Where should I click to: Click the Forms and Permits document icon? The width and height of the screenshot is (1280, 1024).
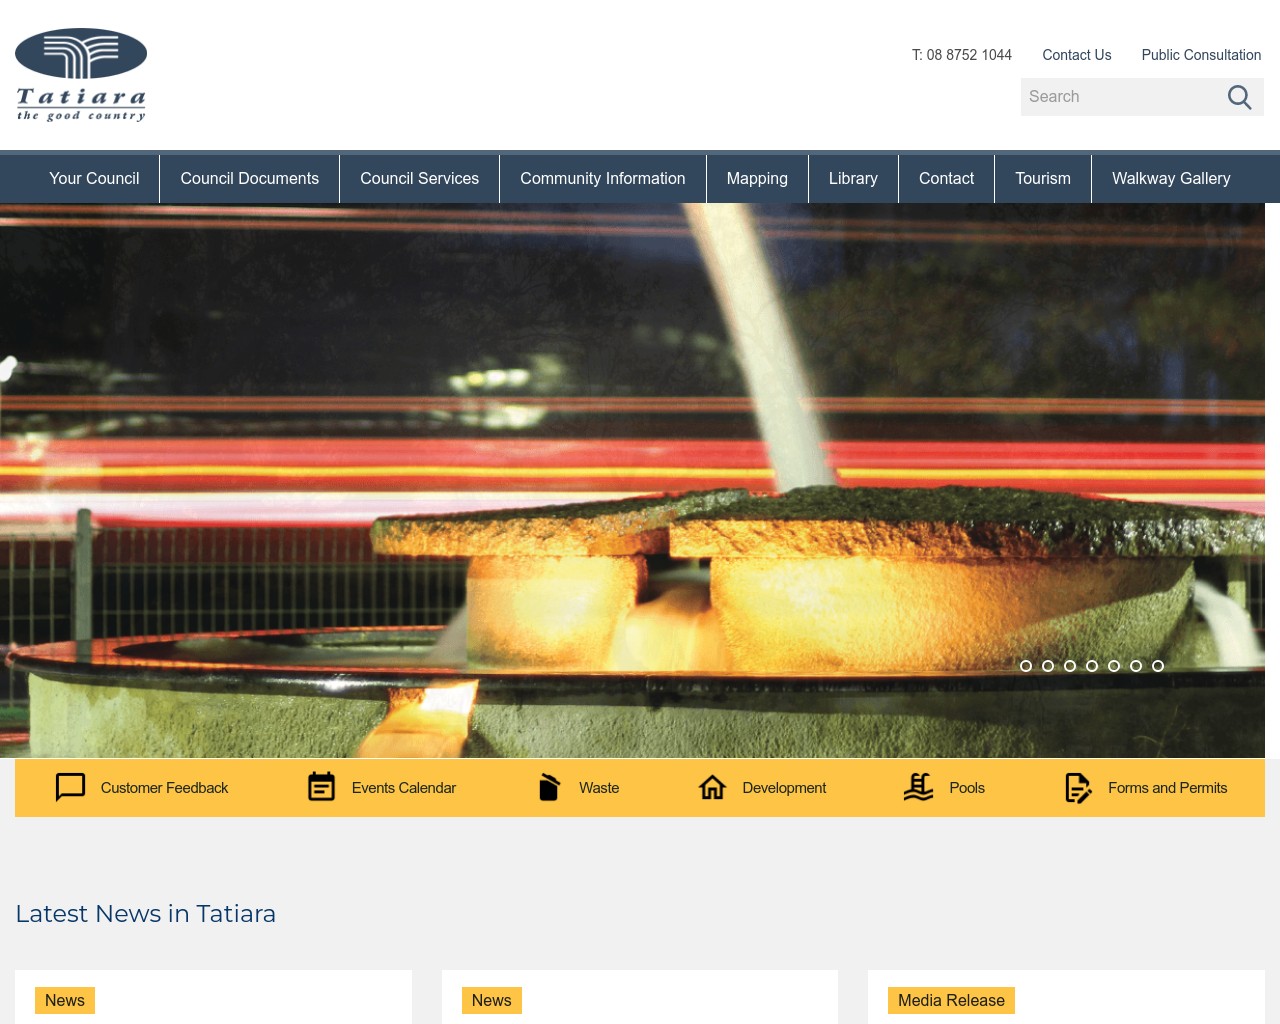[1078, 788]
